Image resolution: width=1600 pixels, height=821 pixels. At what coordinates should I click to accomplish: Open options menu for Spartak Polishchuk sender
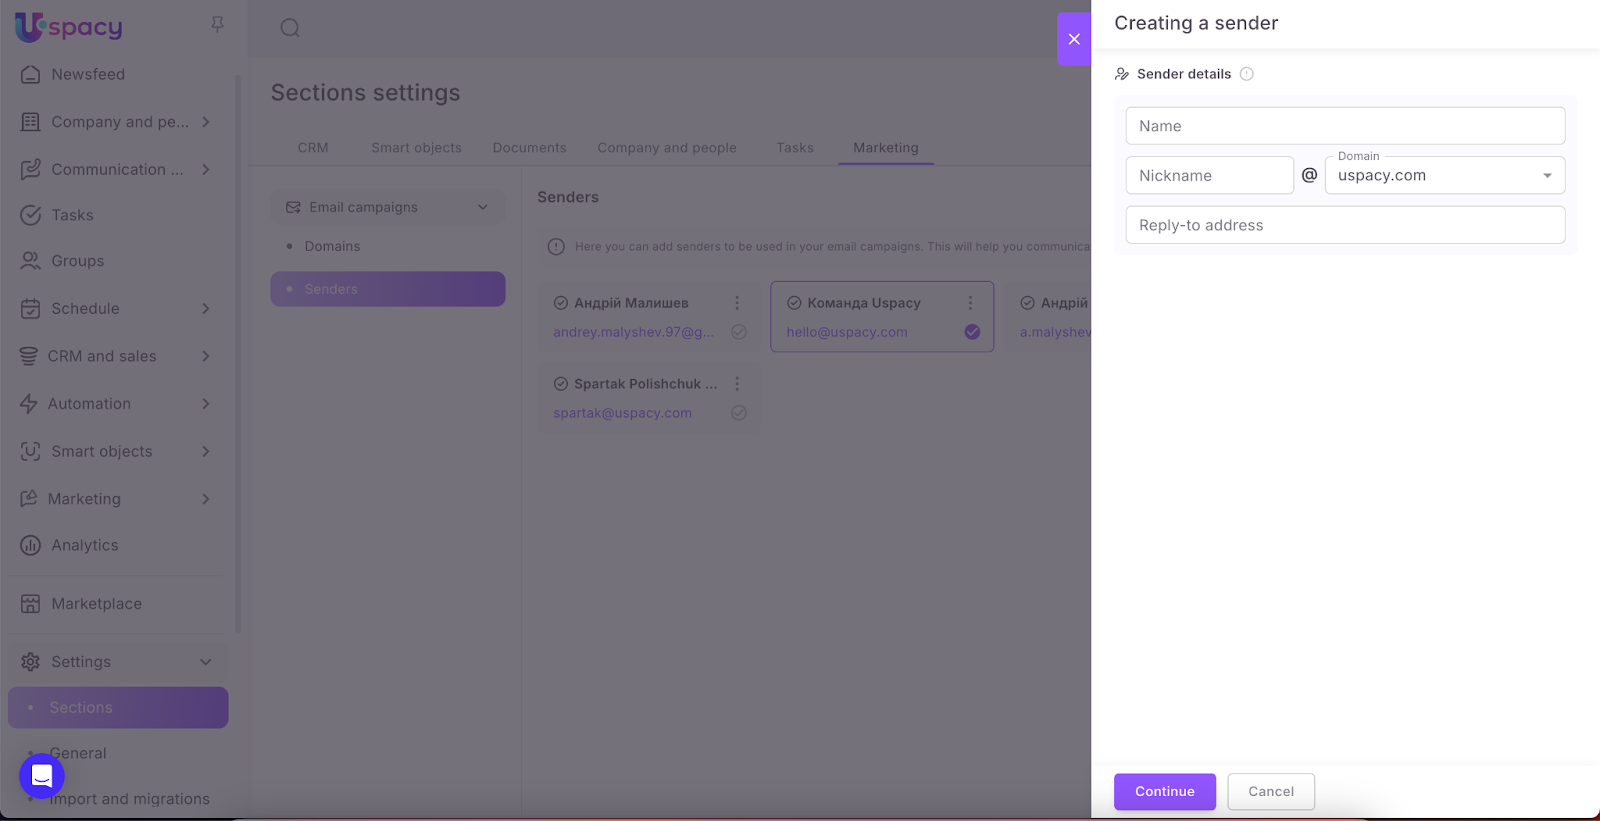point(737,384)
